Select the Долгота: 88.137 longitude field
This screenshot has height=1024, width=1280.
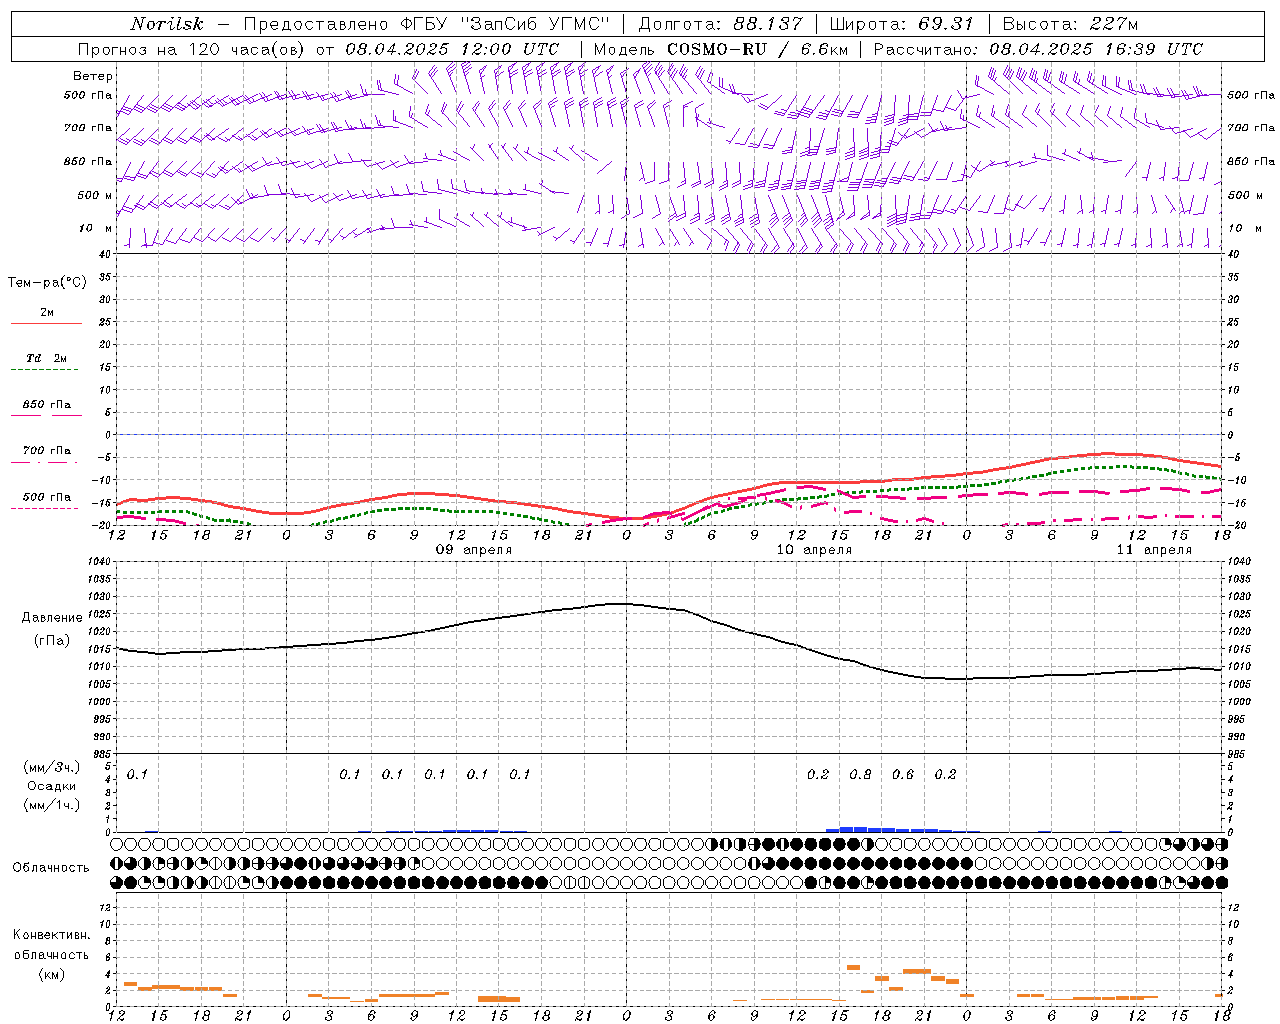(720, 24)
